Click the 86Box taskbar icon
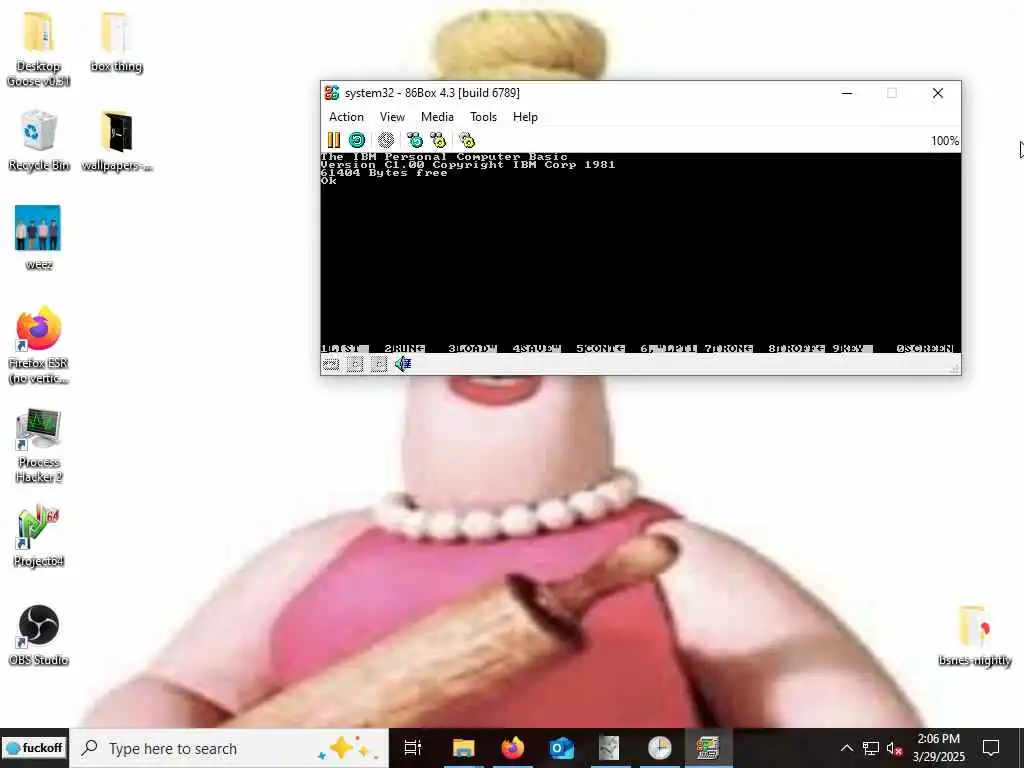Viewport: 1024px width, 768px height. 708,748
